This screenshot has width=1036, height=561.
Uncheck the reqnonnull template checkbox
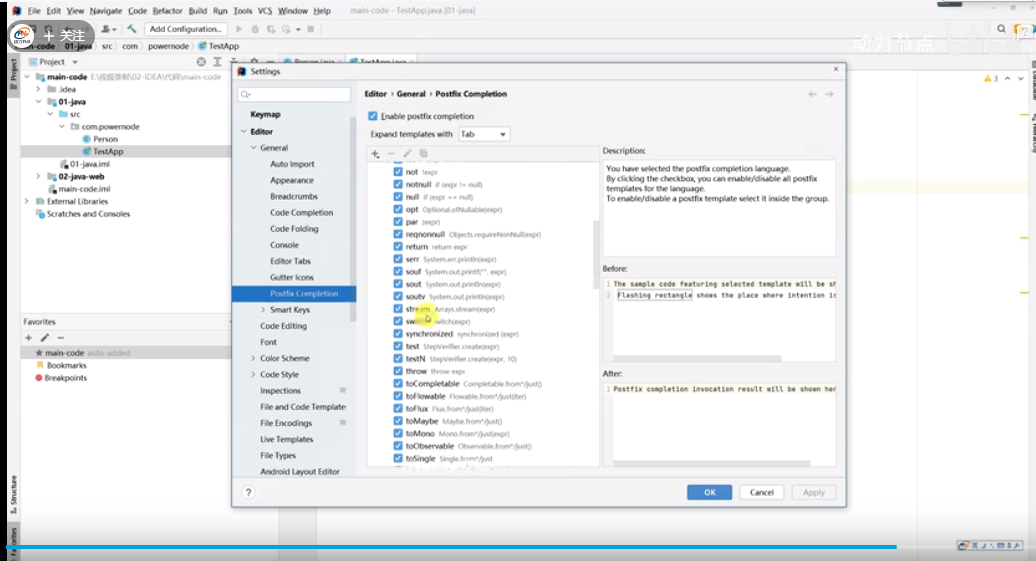coord(398,234)
